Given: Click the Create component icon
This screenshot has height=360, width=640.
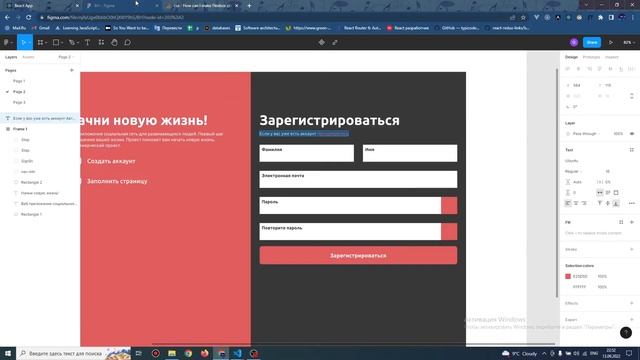Looking at the screenshot, I should (322, 42).
